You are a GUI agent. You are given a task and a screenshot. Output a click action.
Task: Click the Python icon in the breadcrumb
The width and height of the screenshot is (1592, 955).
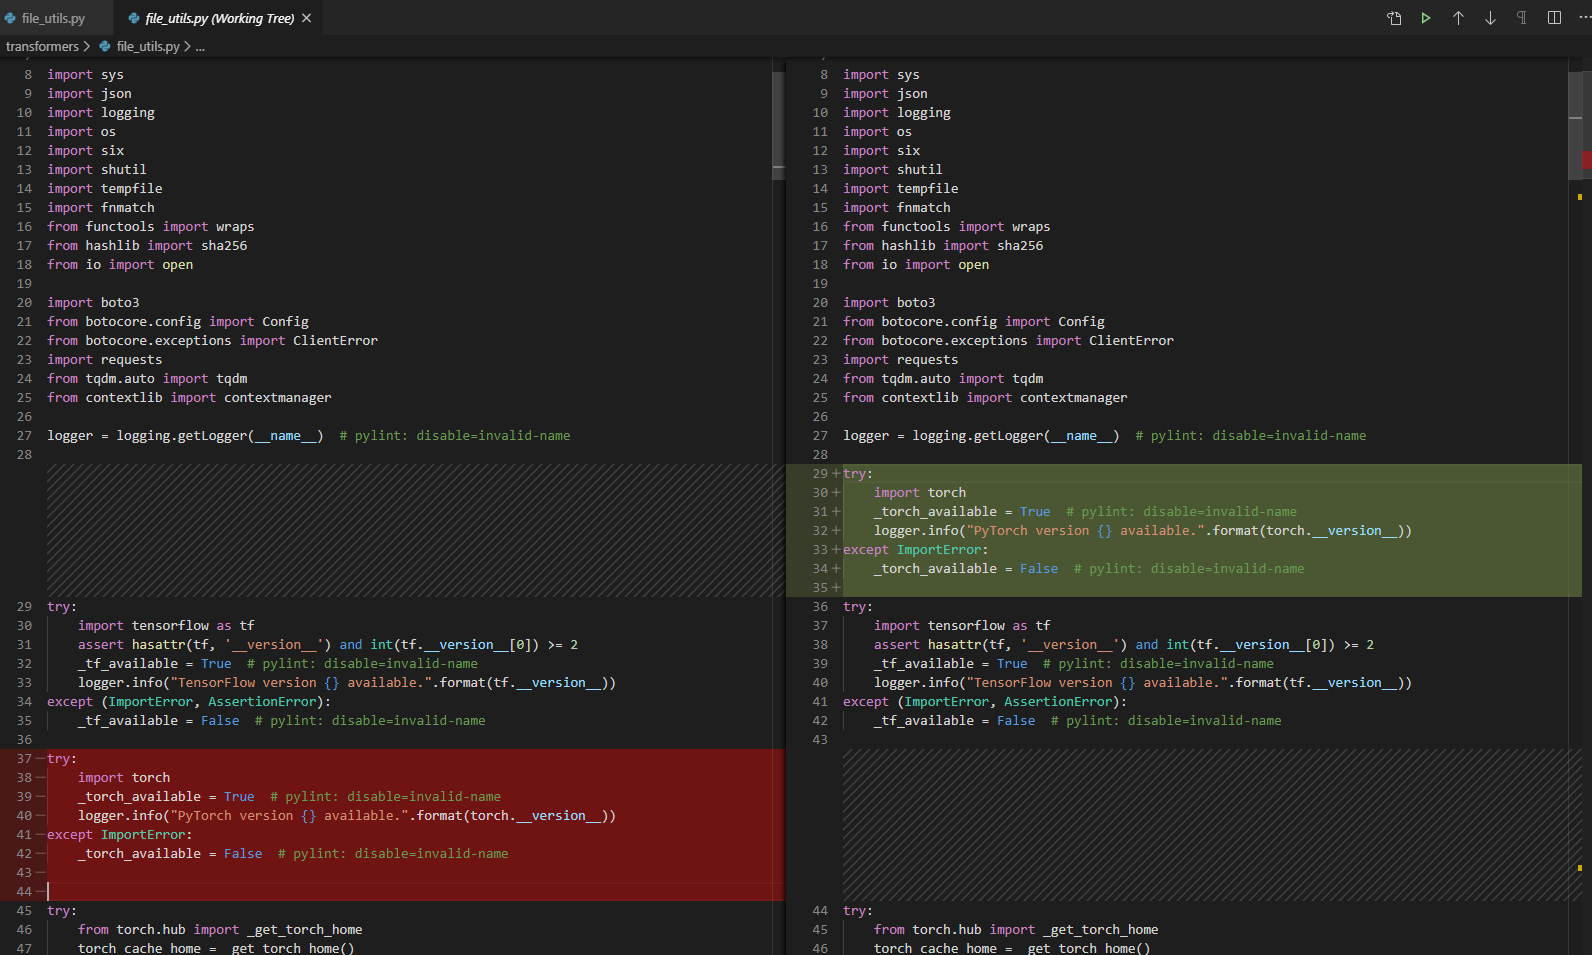105,46
